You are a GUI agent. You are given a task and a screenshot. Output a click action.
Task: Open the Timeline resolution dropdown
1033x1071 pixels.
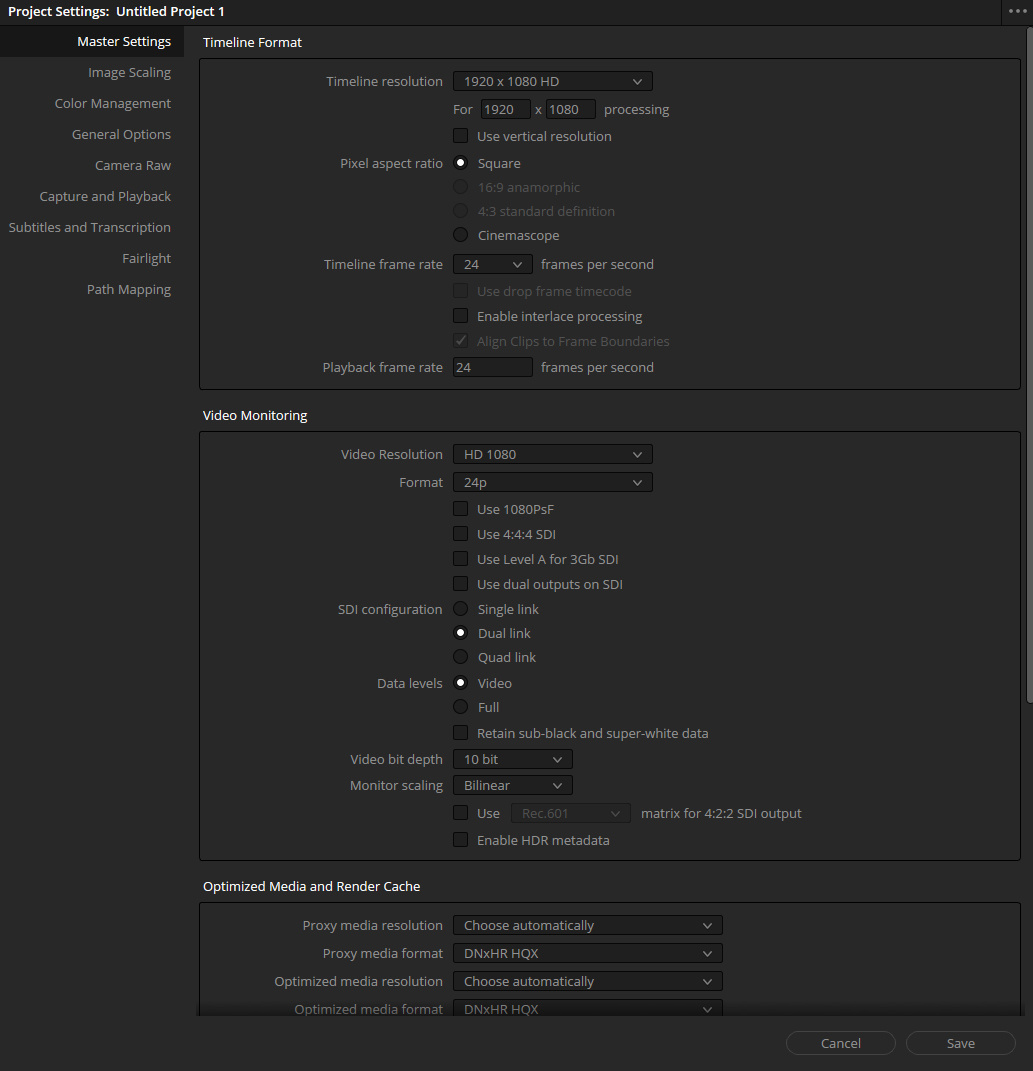pyautogui.click(x=552, y=80)
